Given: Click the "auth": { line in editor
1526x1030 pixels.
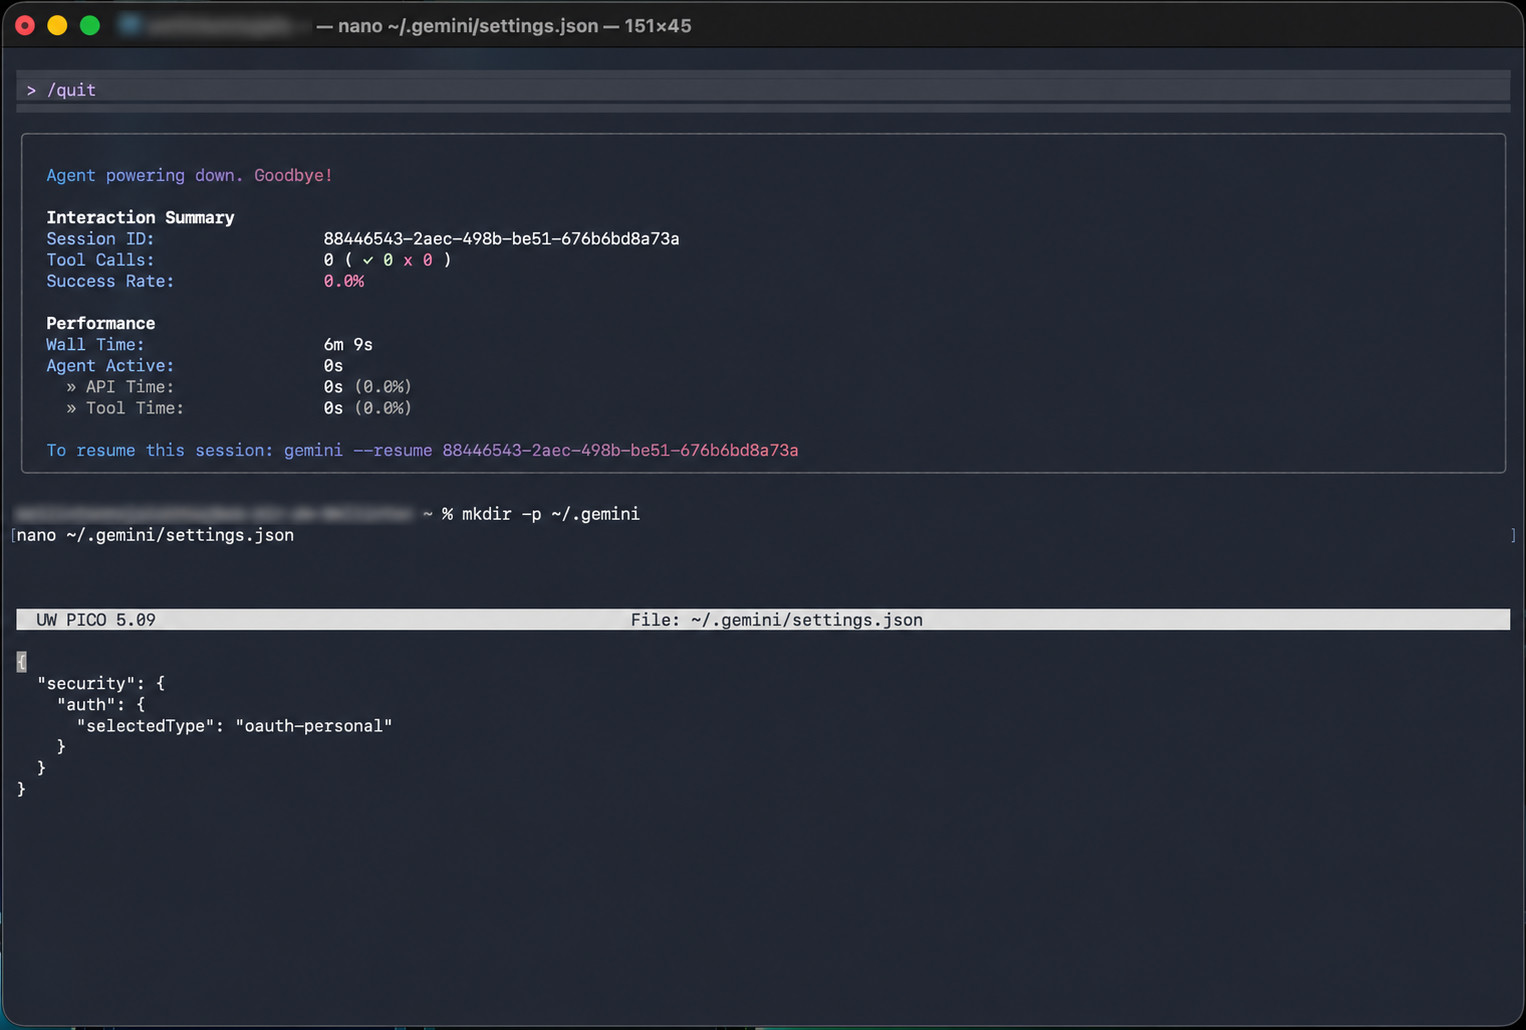Looking at the screenshot, I should [101, 704].
